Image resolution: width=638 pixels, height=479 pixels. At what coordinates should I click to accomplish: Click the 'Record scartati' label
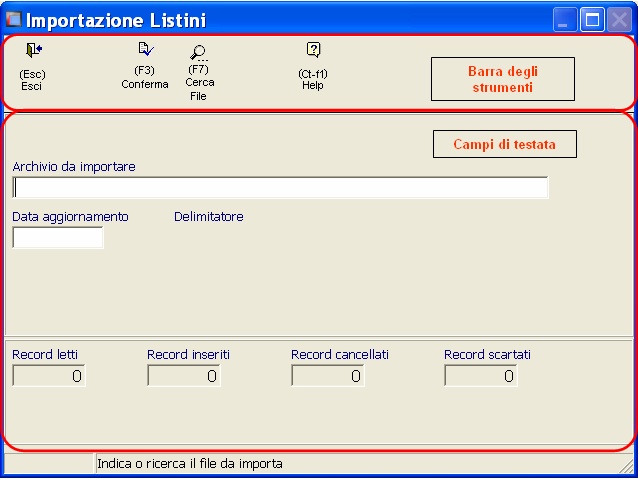pyautogui.click(x=487, y=354)
